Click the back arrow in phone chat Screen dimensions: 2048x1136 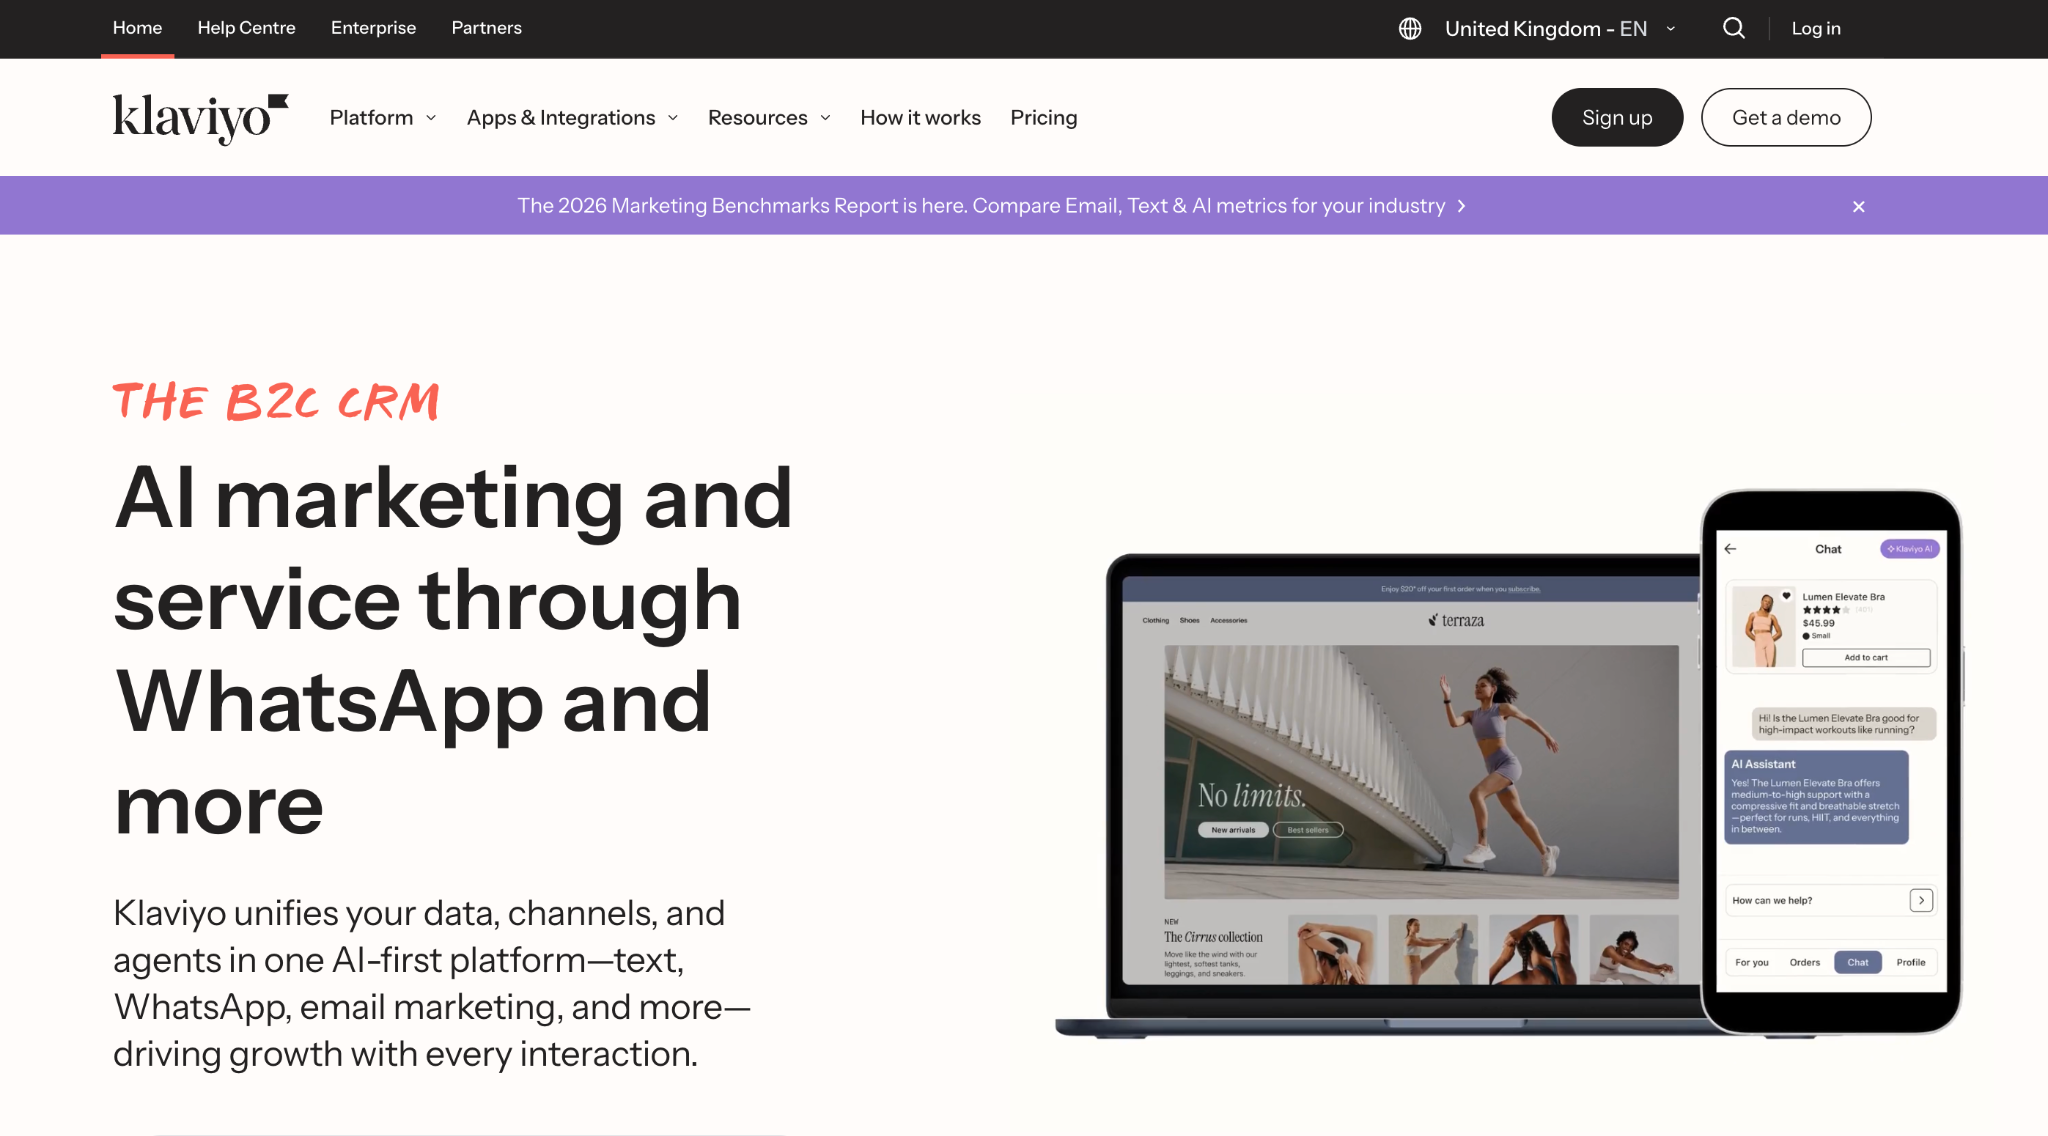(x=1730, y=549)
